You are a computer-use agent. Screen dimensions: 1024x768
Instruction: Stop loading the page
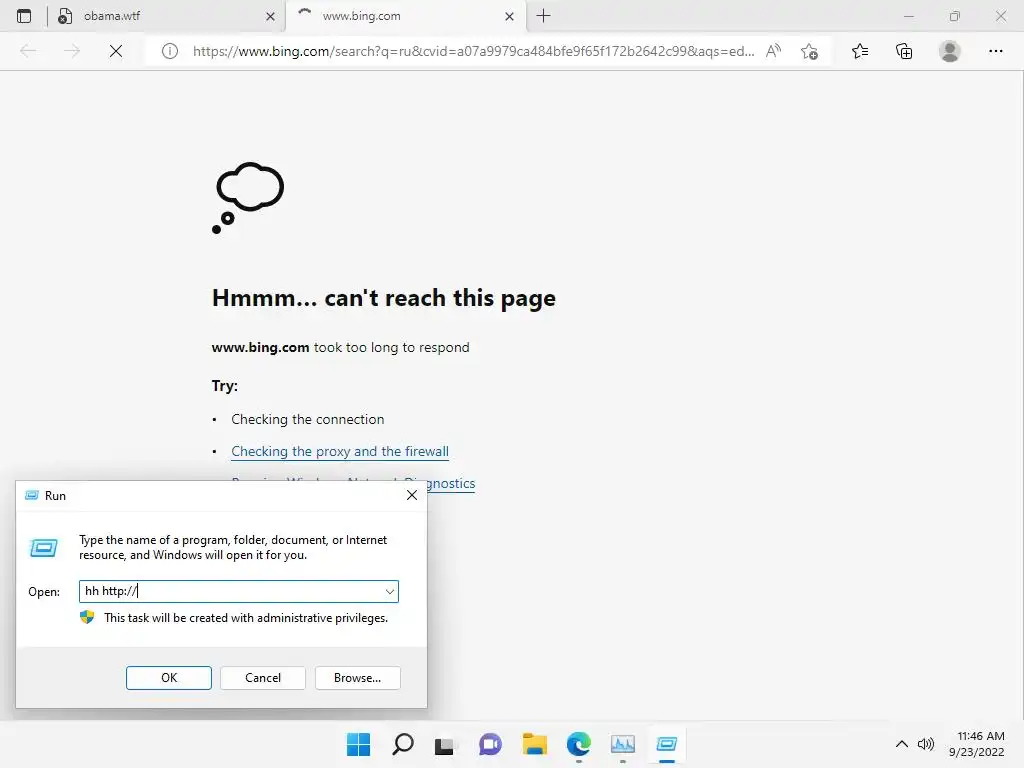pos(116,51)
